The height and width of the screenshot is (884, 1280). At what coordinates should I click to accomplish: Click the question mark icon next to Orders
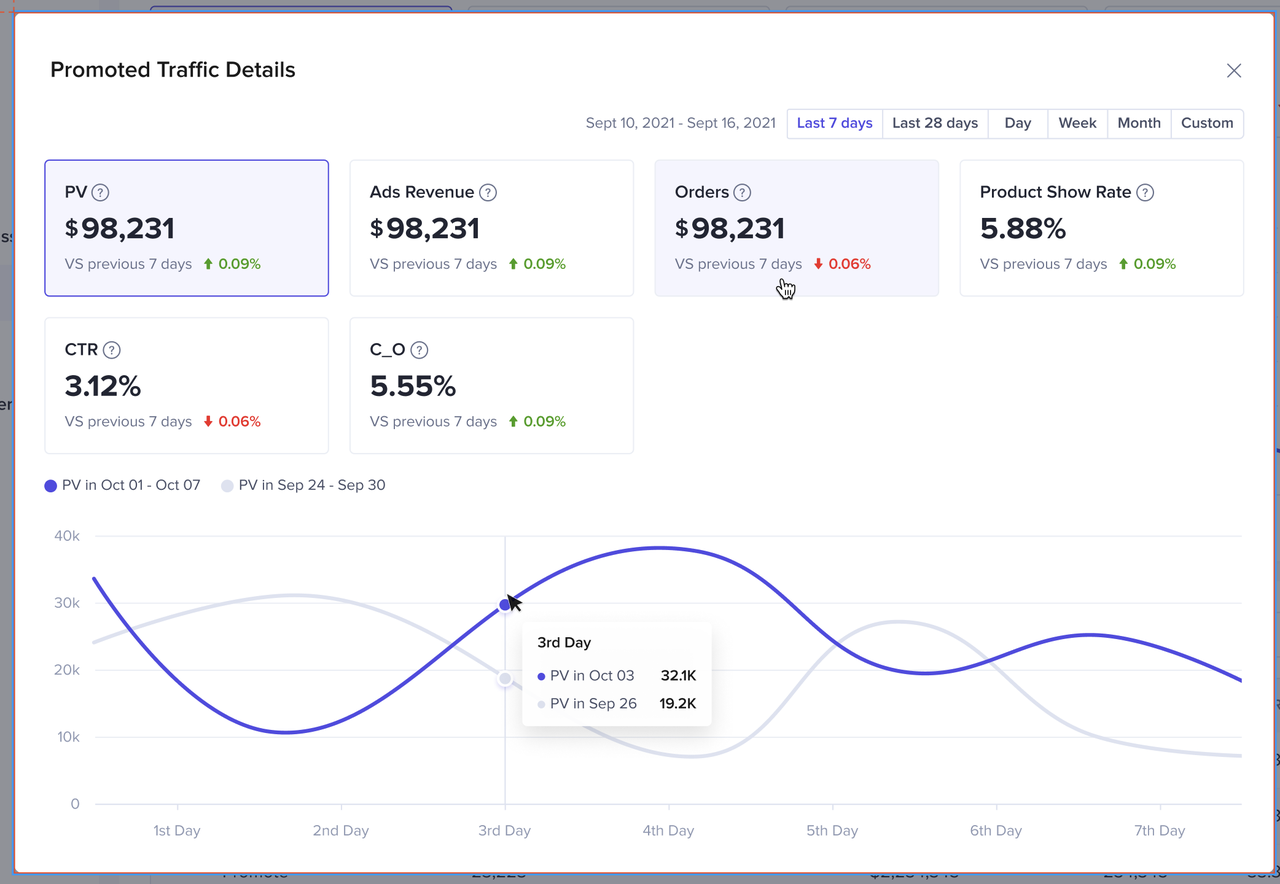pyautogui.click(x=742, y=193)
